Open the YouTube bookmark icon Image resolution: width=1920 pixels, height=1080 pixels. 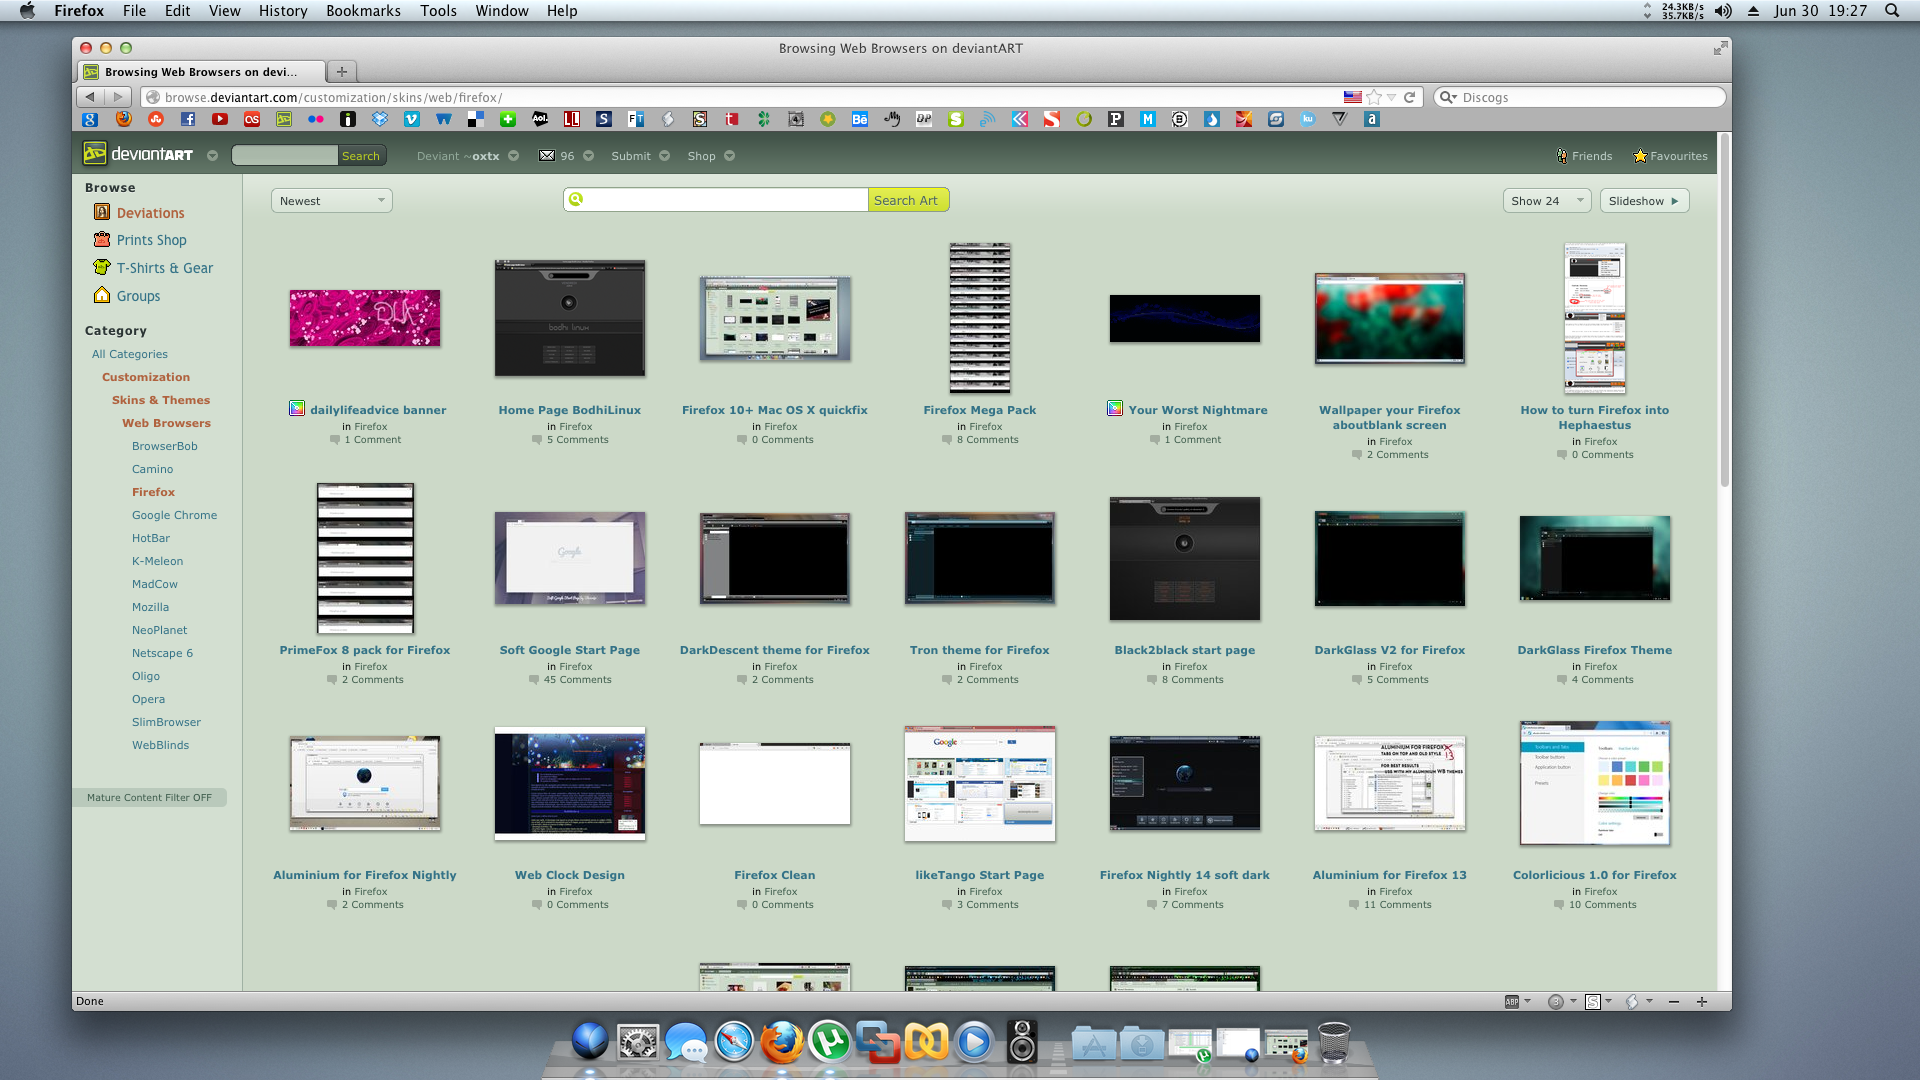tap(220, 119)
